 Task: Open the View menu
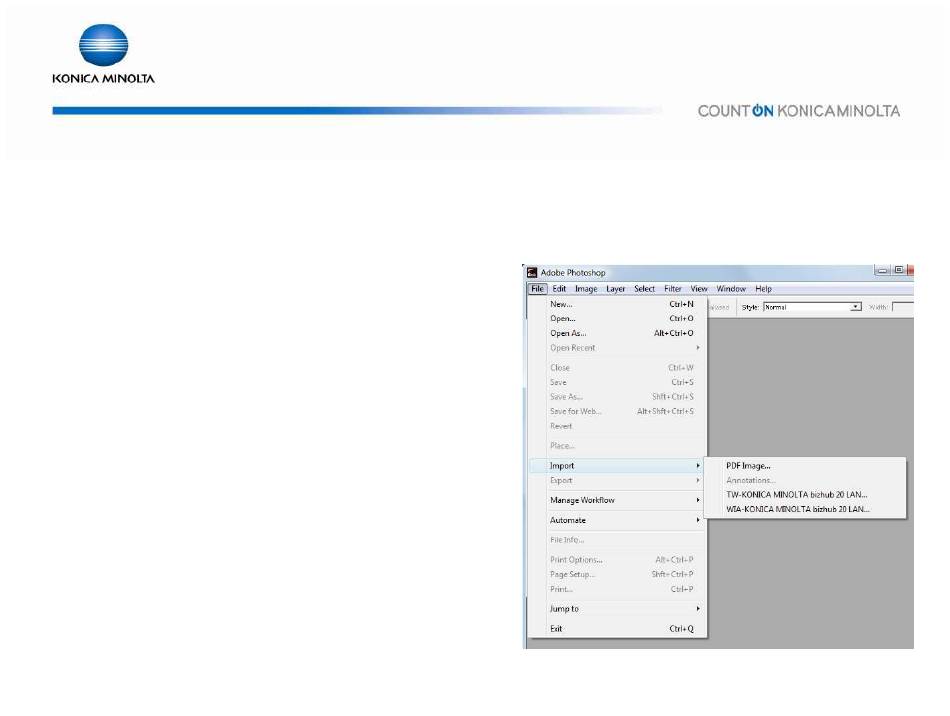[x=699, y=289]
